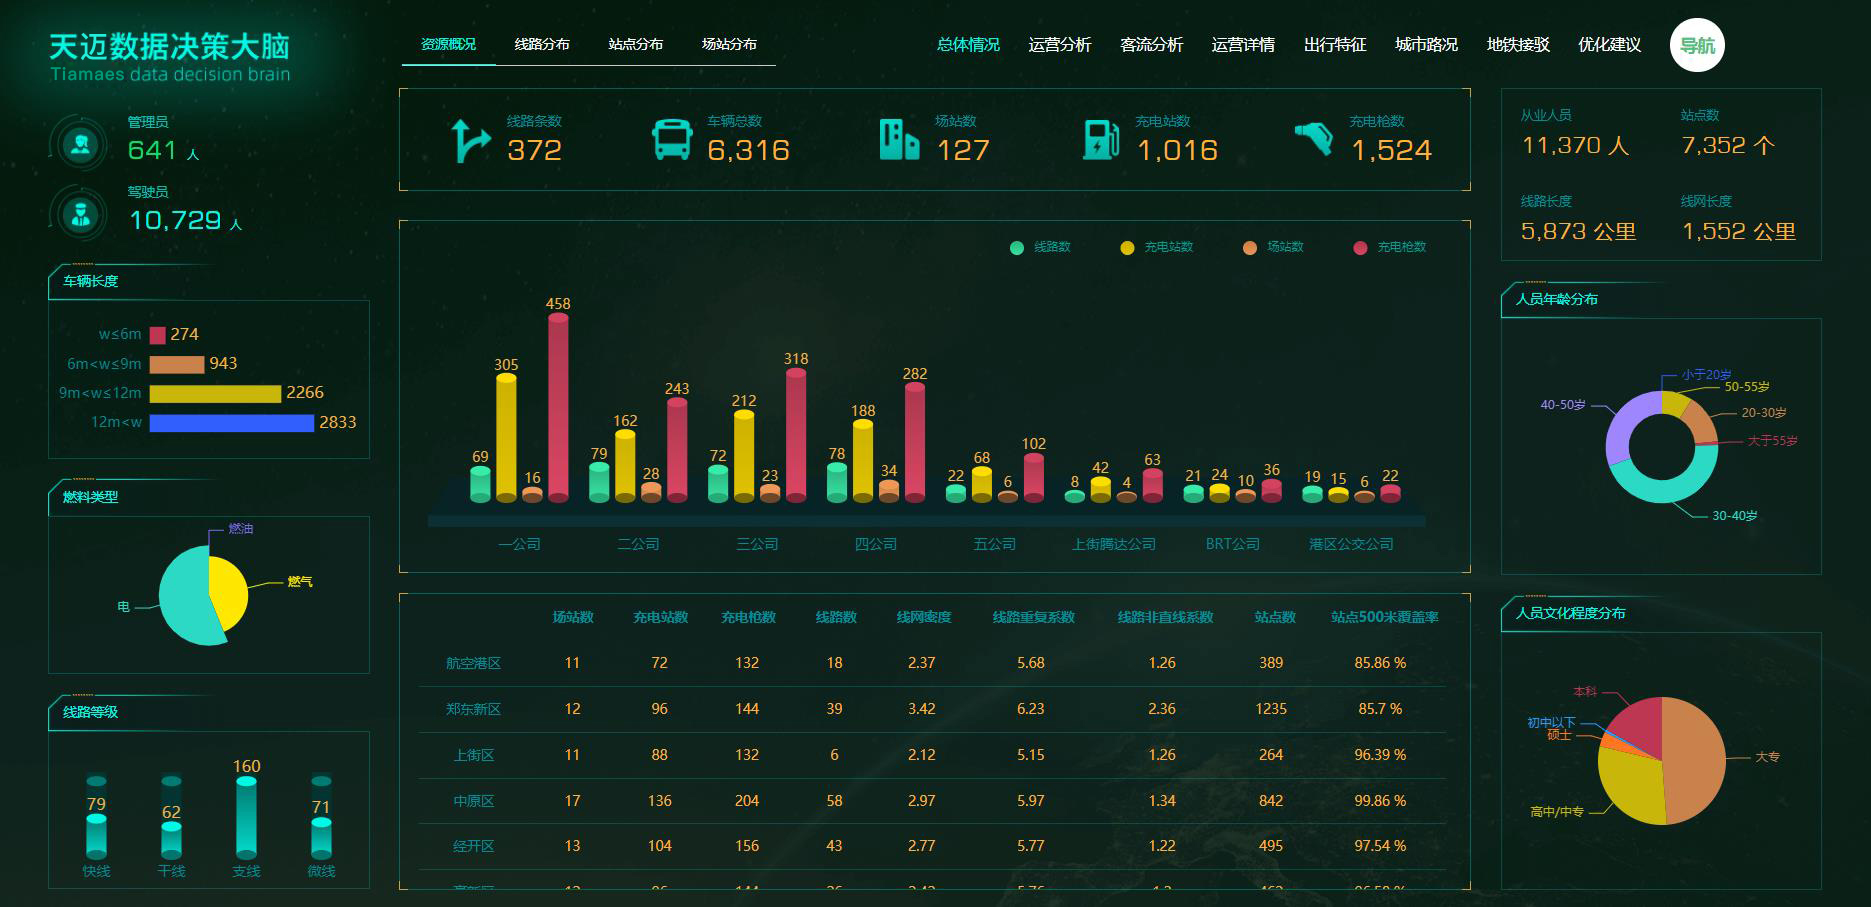
Task: Click the administrator avatar icon
Action: 80,145
